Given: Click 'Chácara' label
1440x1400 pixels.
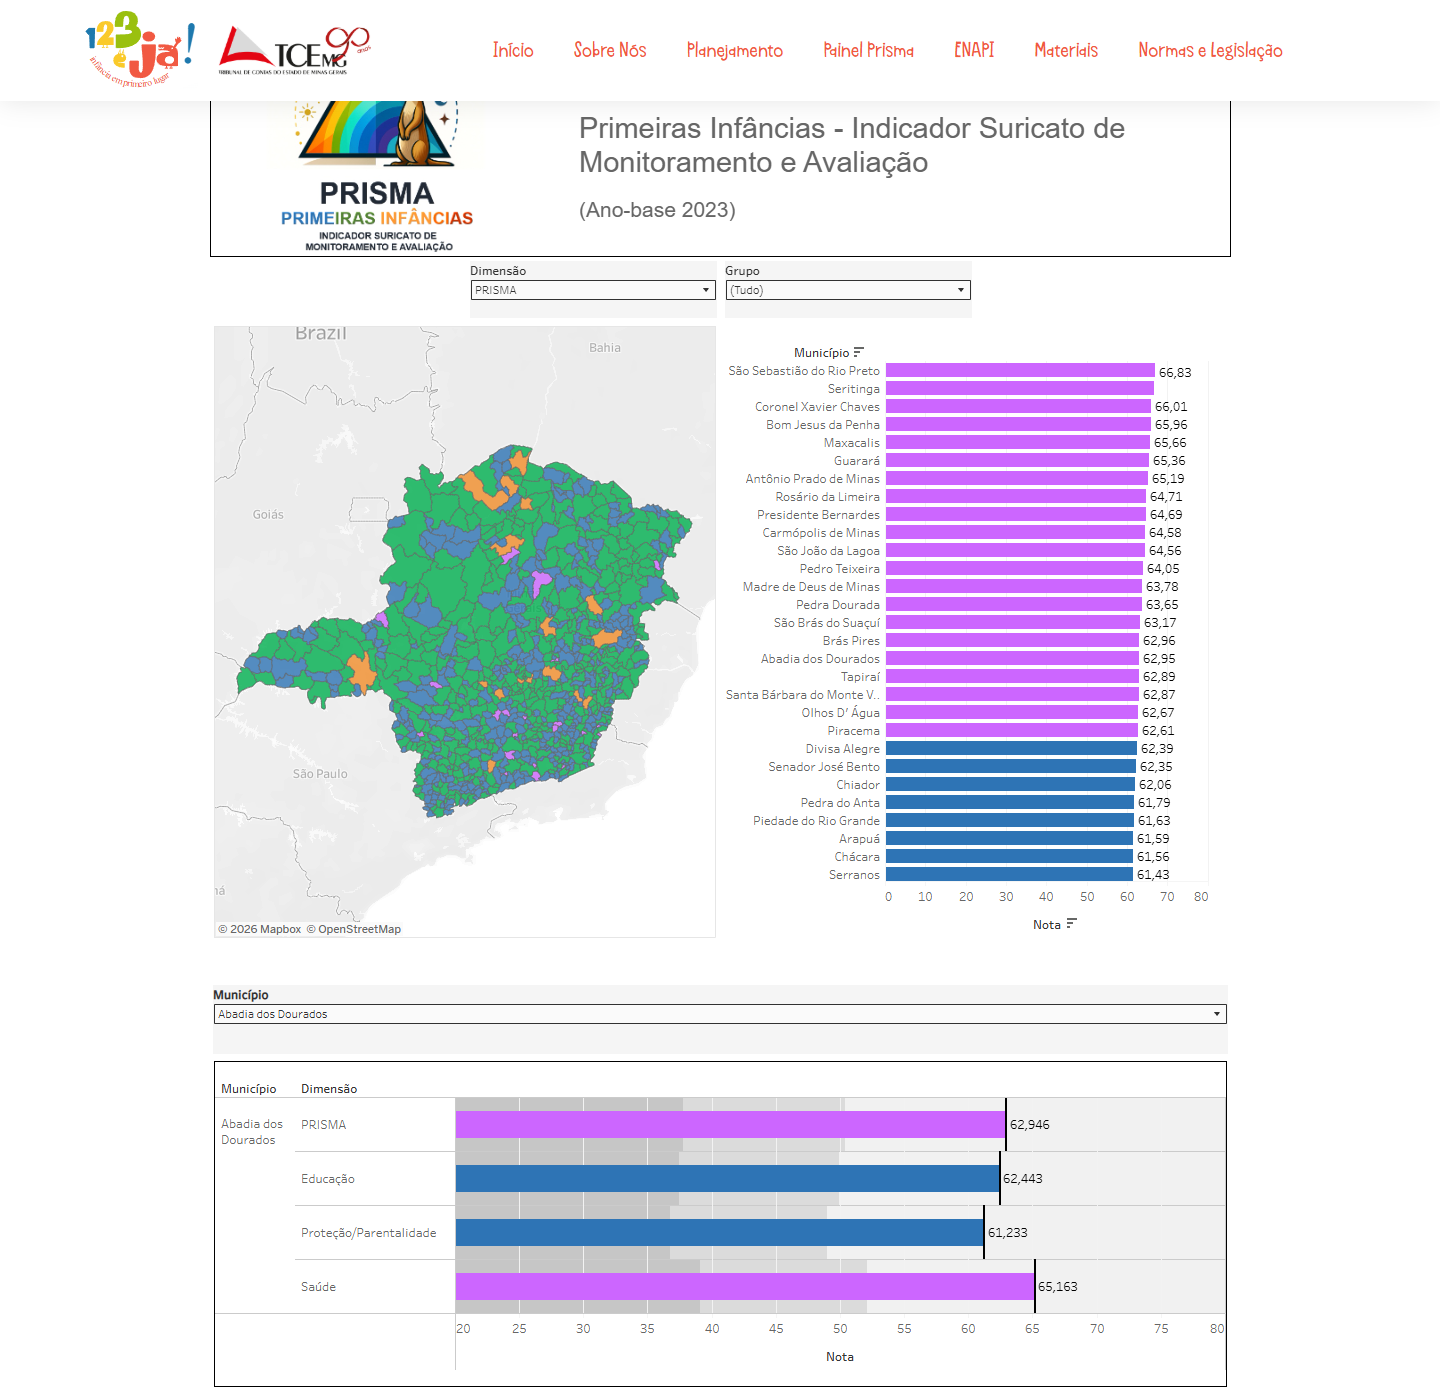Looking at the screenshot, I should pos(858,857).
